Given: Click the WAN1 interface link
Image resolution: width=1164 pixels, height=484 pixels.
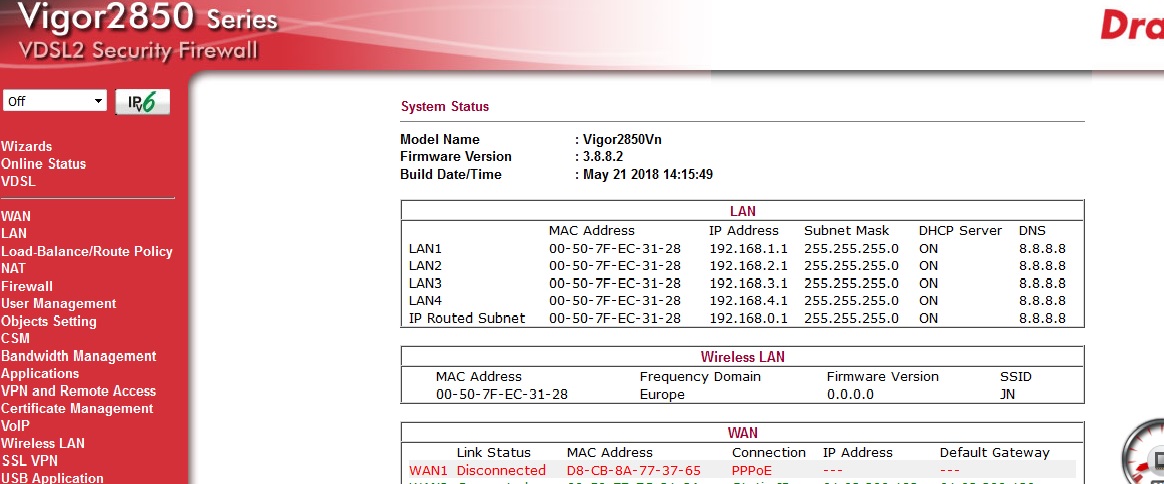Looking at the screenshot, I should click(x=428, y=470).
